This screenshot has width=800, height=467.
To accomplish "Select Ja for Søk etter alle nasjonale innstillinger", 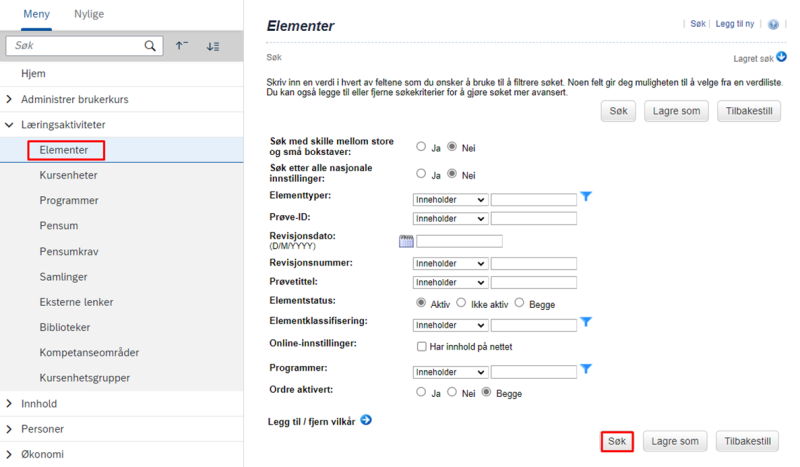I will 421,174.
